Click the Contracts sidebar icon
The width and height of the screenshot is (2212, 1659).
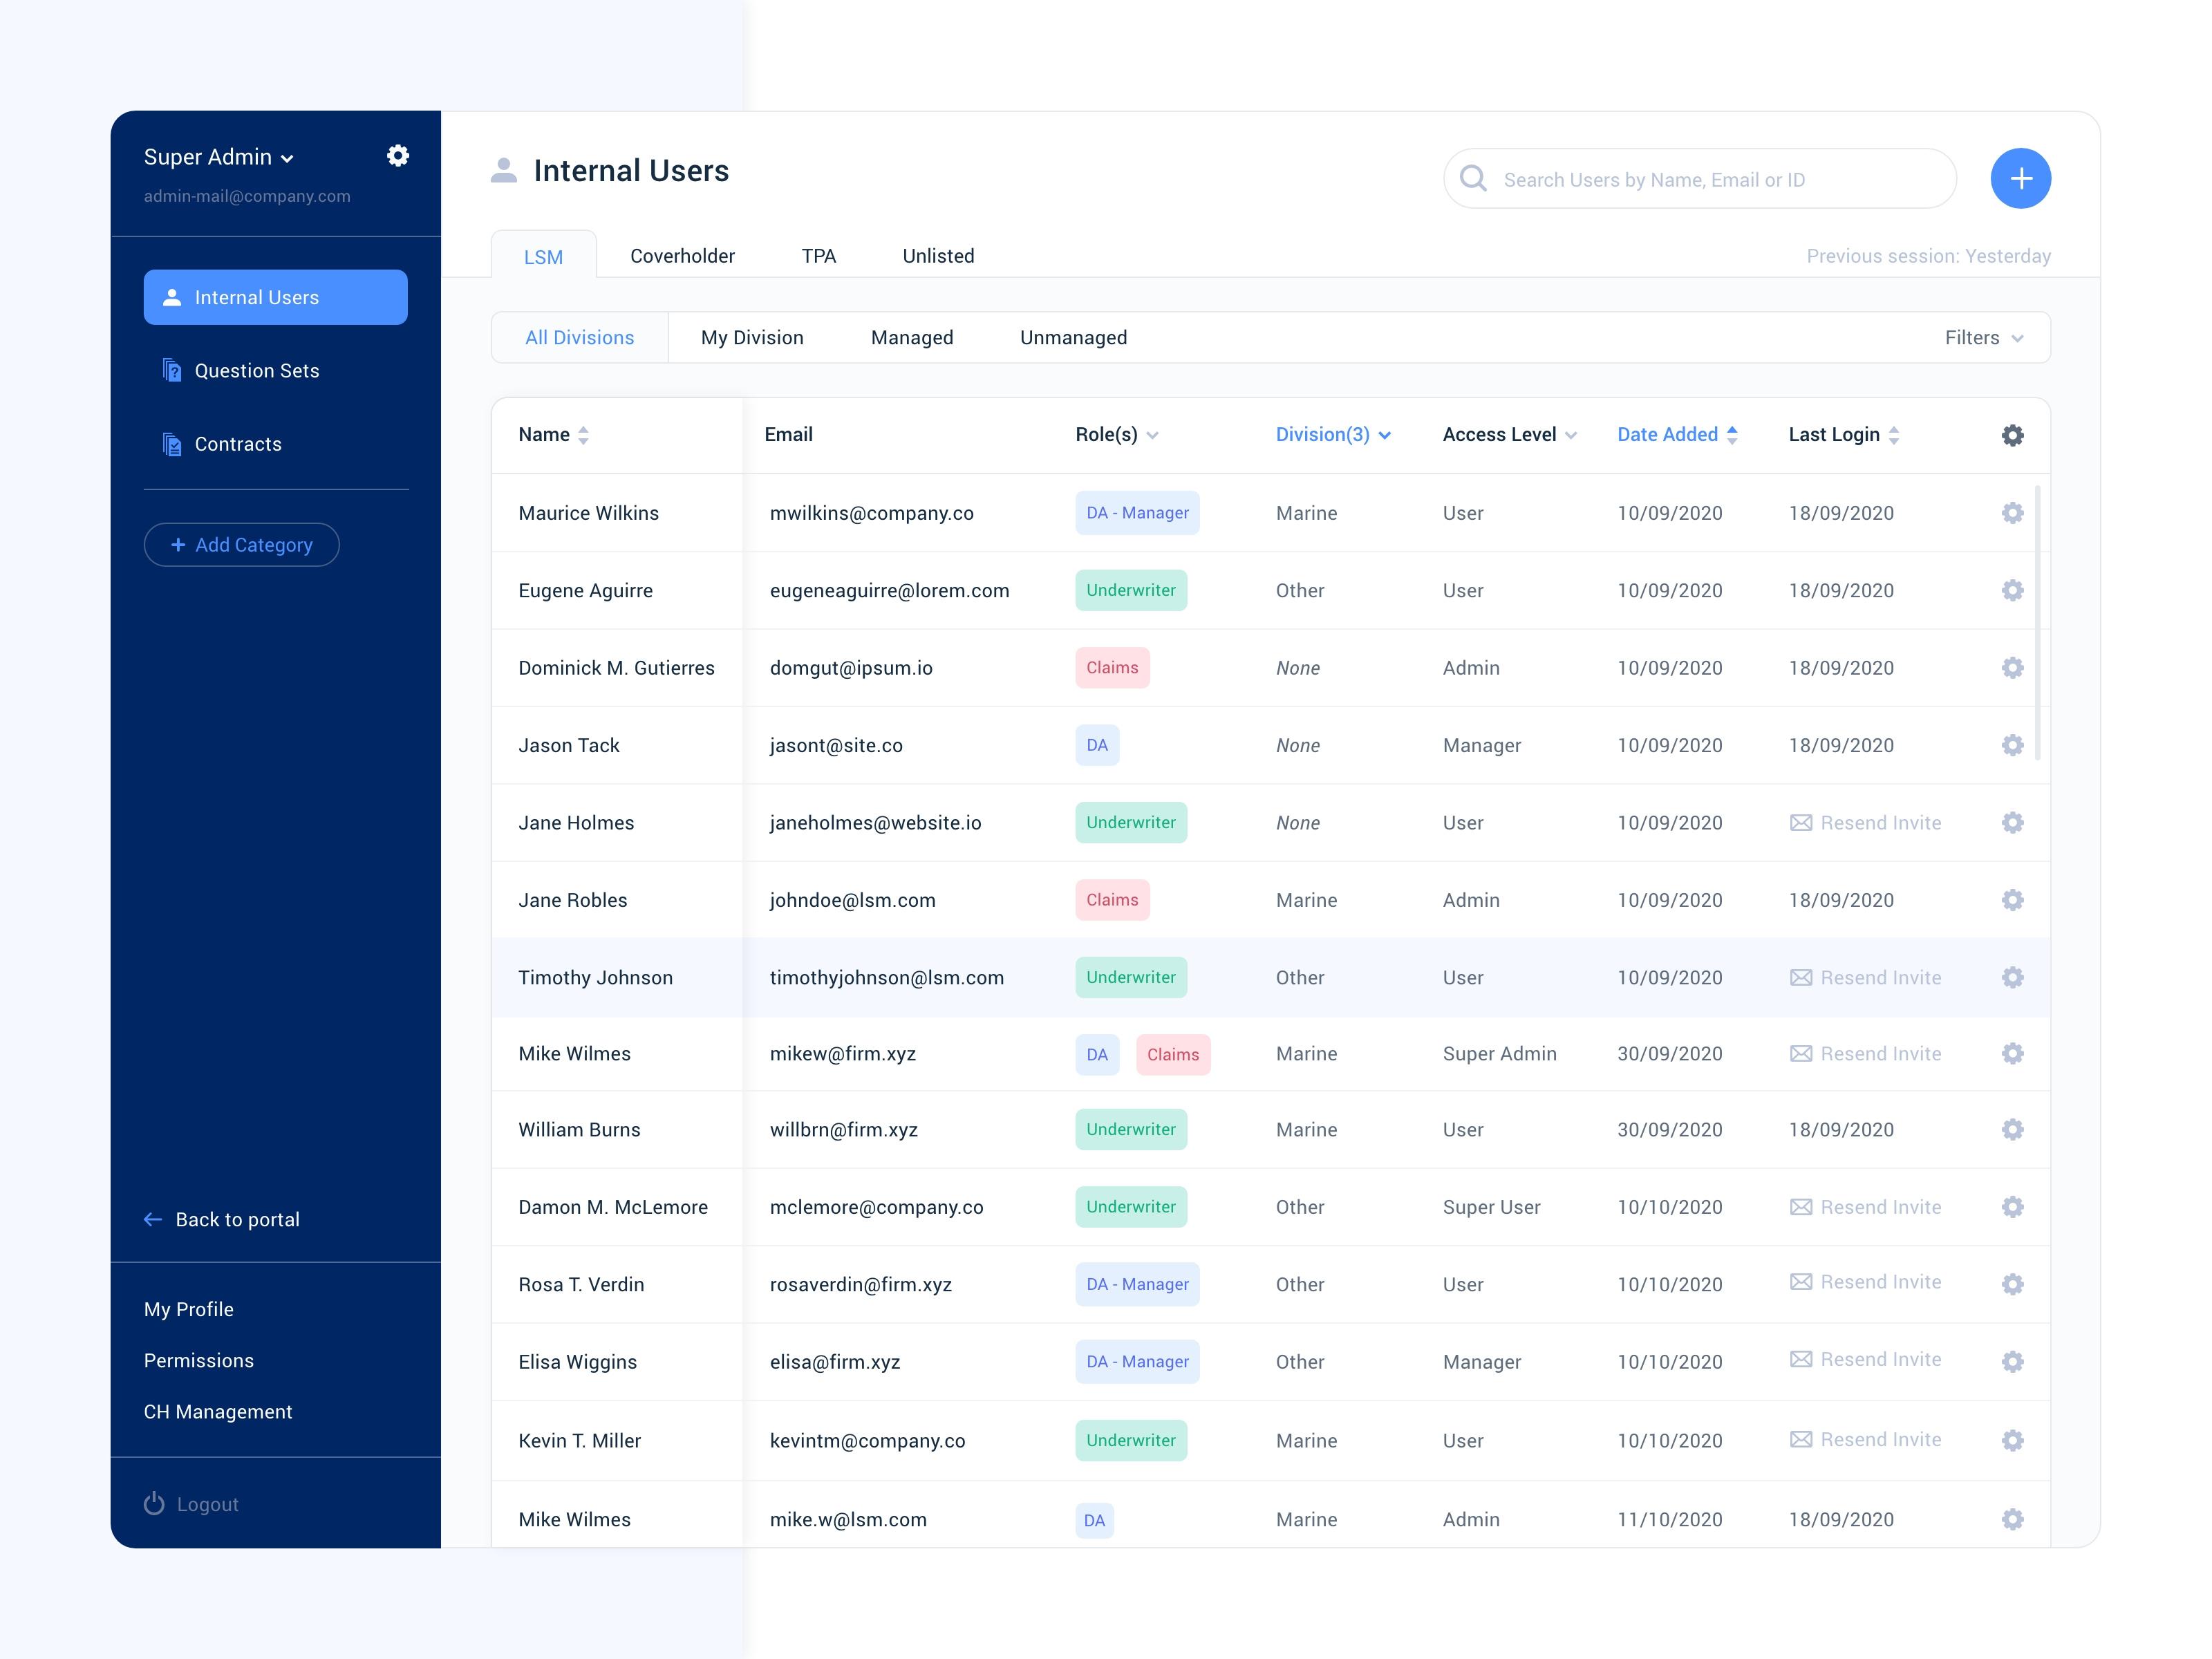tap(172, 444)
